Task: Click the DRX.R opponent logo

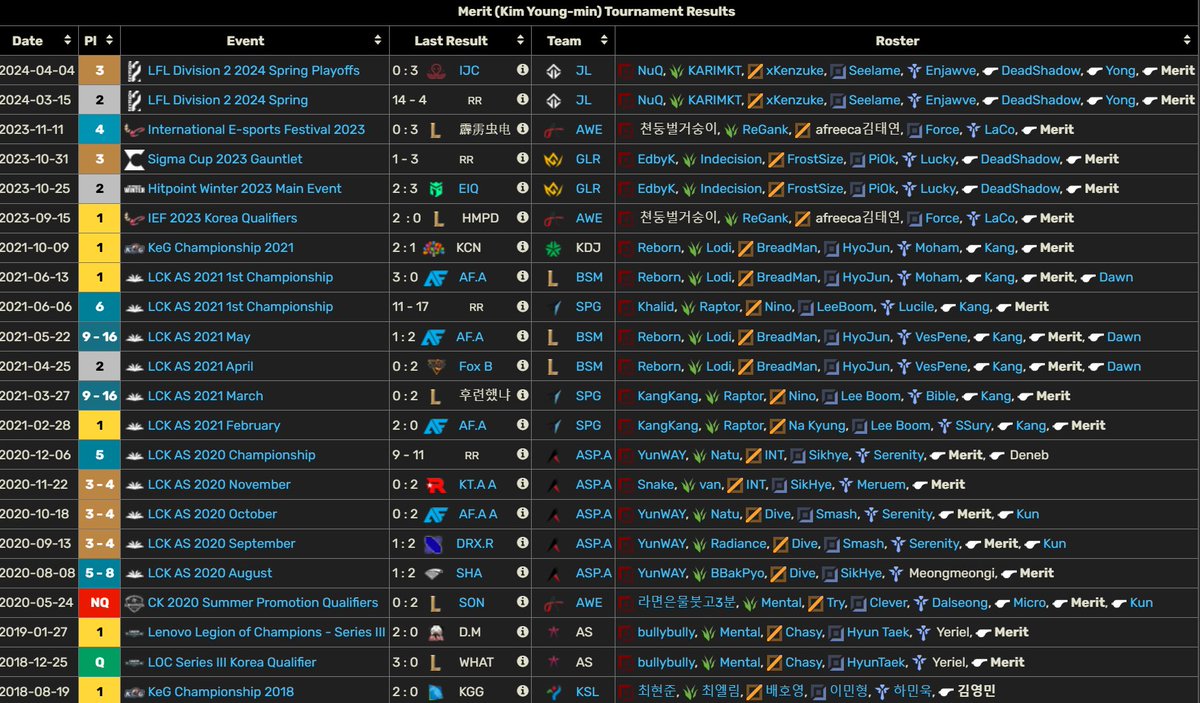Action: pyautogui.click(x=435, y=544)
